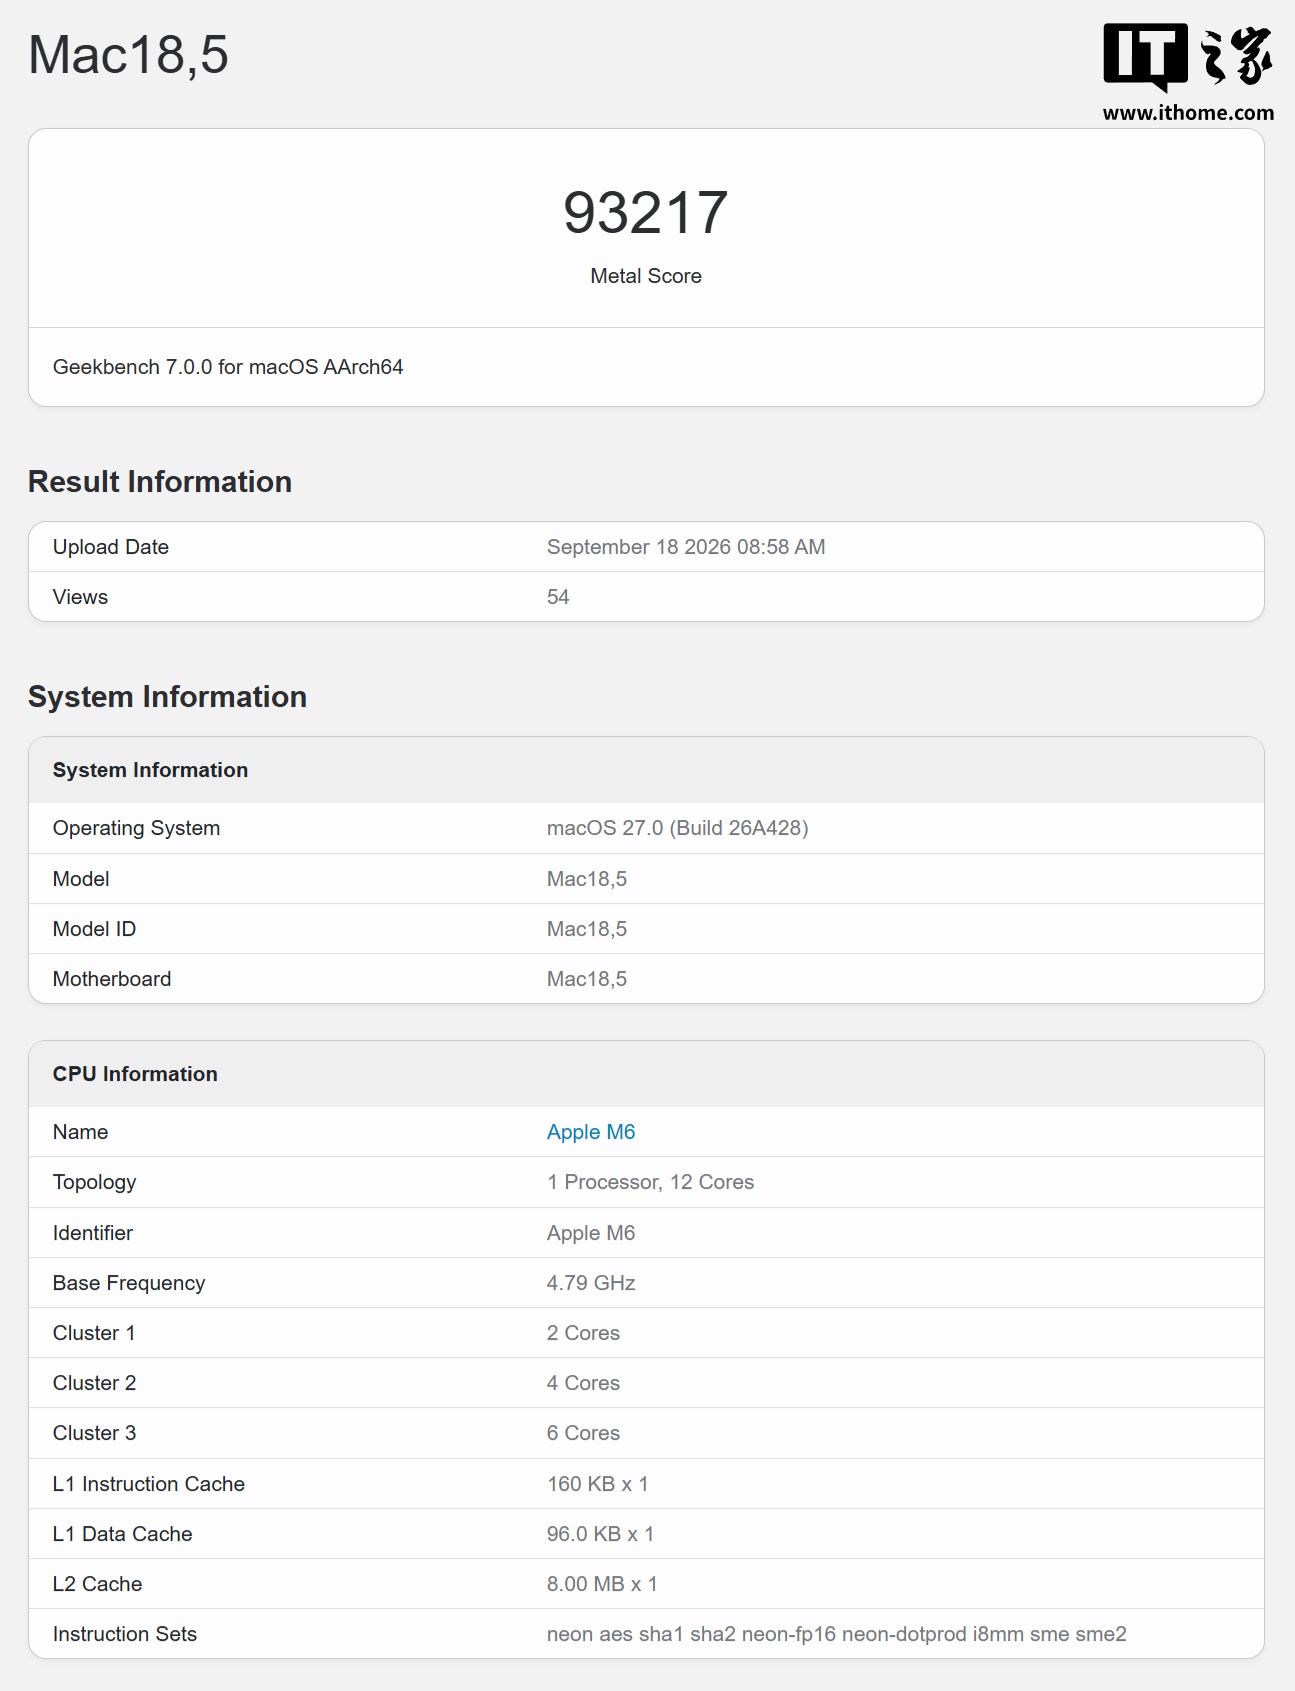Viewport: 1295px width, 1691px height.
Task: Click Geekbench 7.0.0 for macOS AArch64 text
Action: (228, 367)
